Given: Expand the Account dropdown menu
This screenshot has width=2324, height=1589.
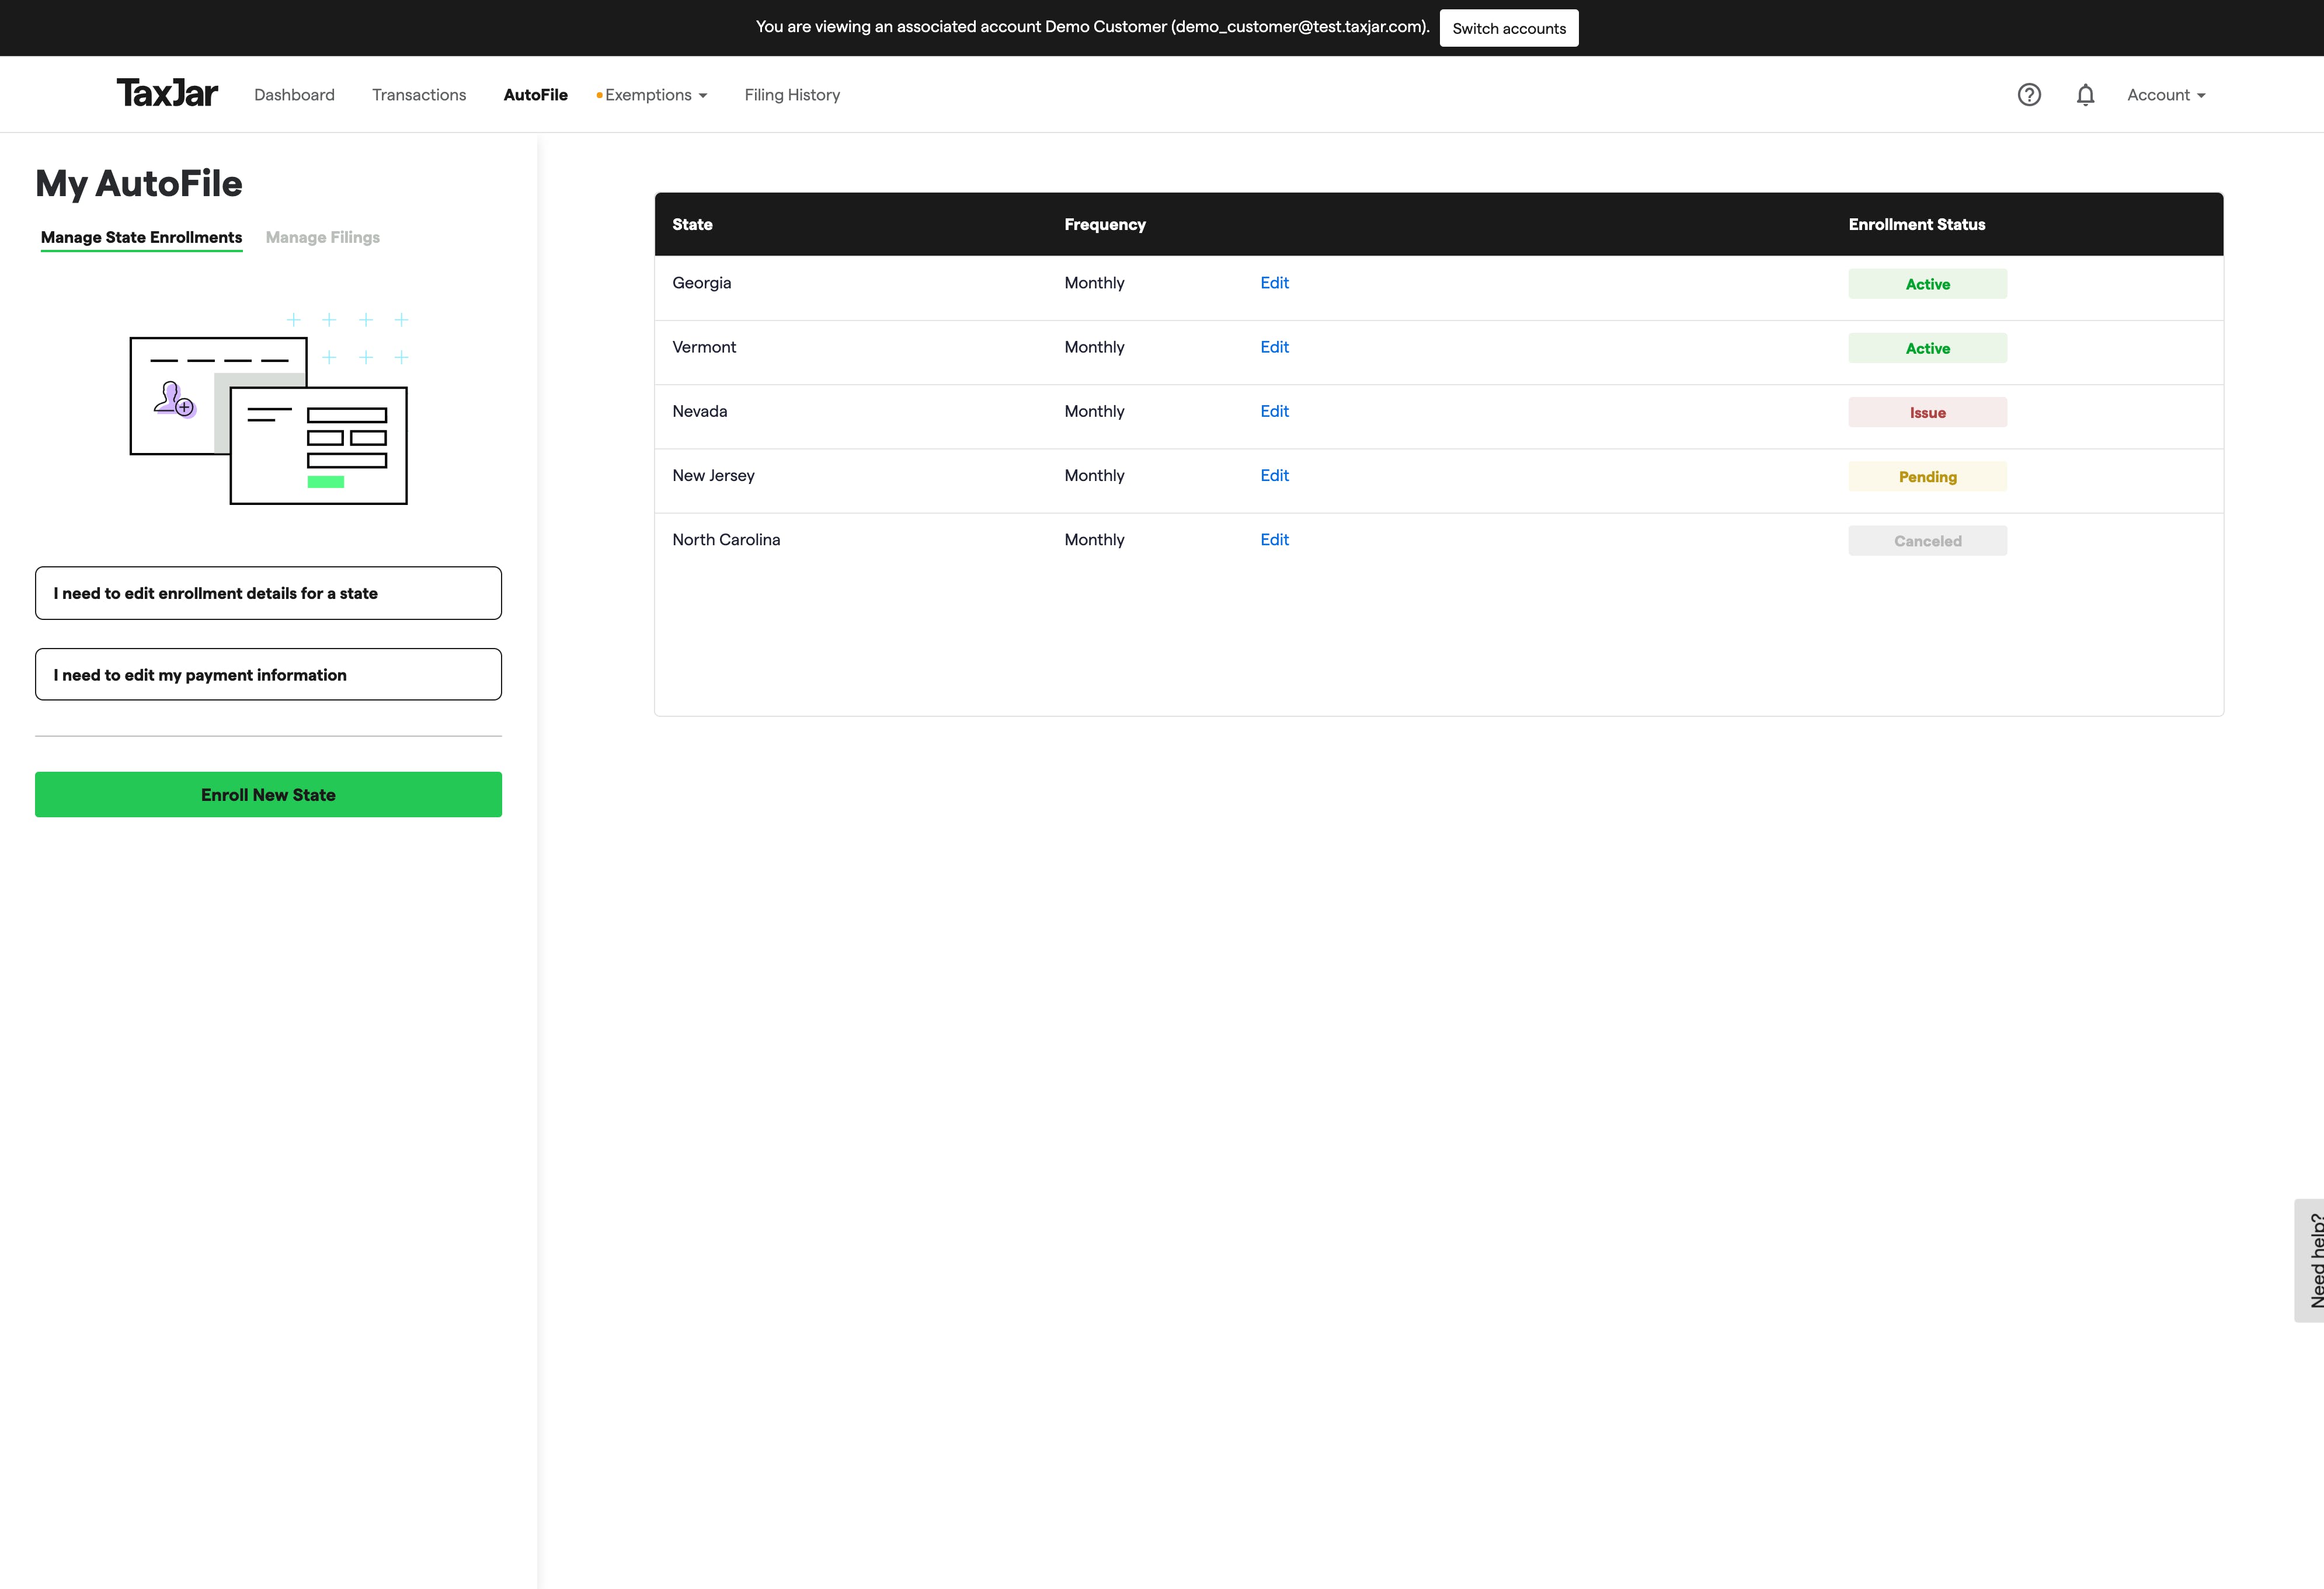Looking at the screenshot, I should coord(2166,95).
